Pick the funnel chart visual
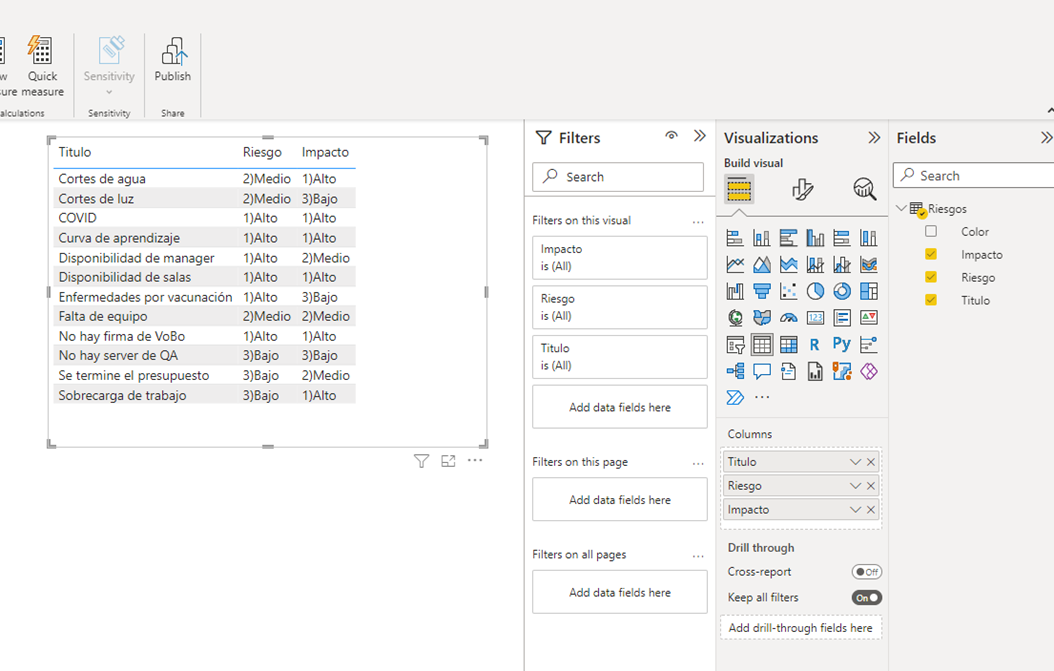This screenshot has height=671, width=1054. point(762,291)
